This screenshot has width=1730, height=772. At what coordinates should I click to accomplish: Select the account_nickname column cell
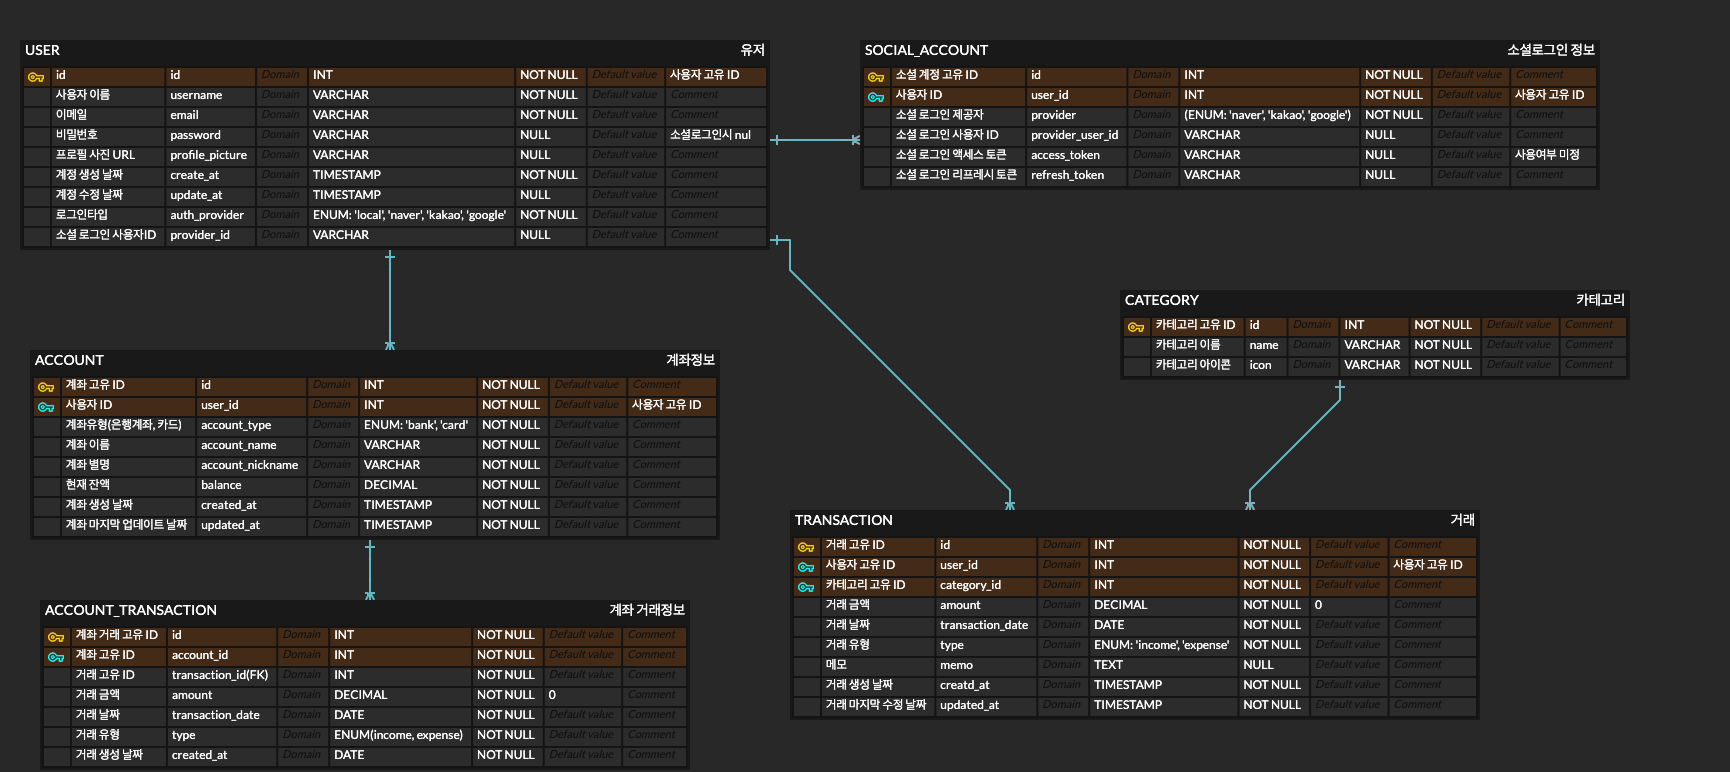pos(252,465)
